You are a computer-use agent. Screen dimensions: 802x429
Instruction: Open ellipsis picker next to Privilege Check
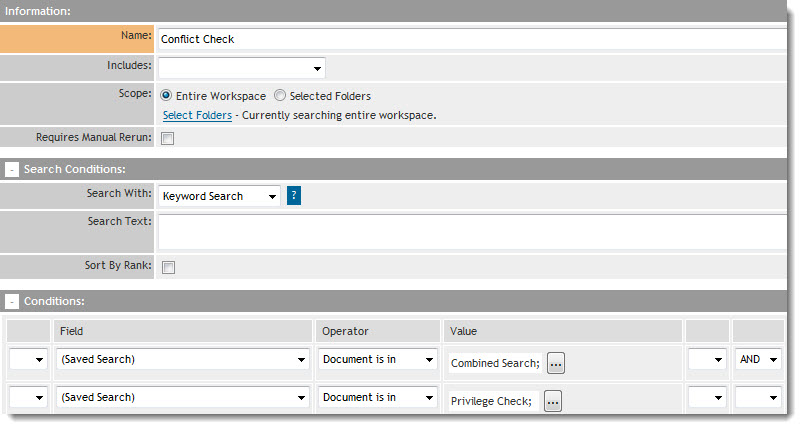tap(552, 402)
